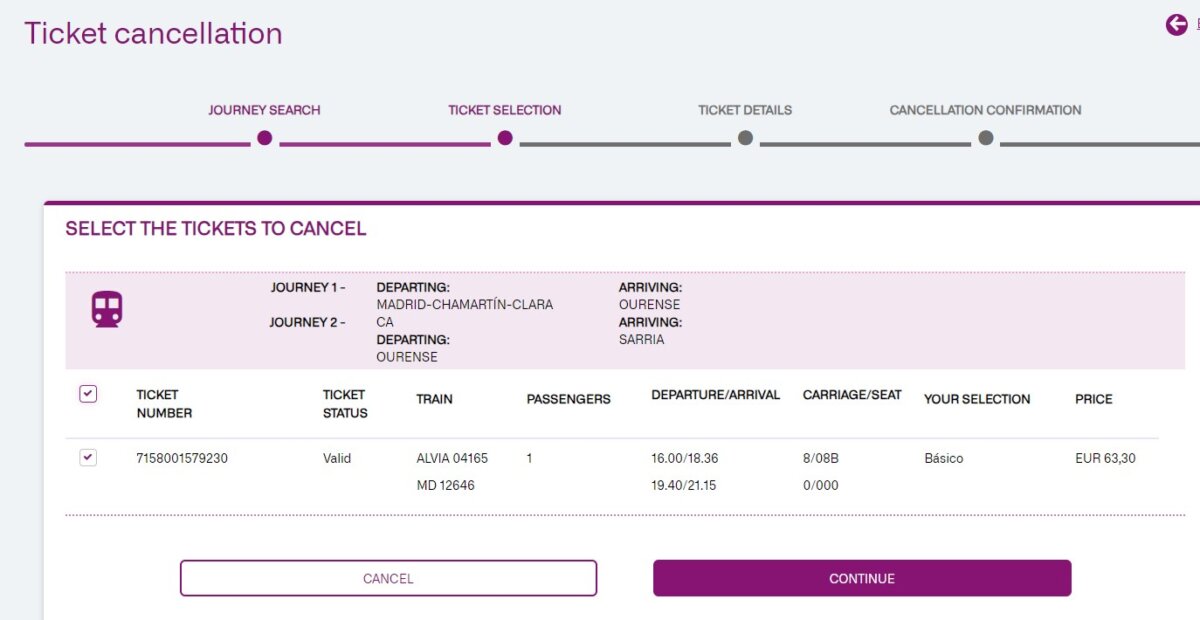Viewport: 1200px width, 620px height.
Task: Jump to Cancellation Confirmation step
Action: tap(985, 110)
